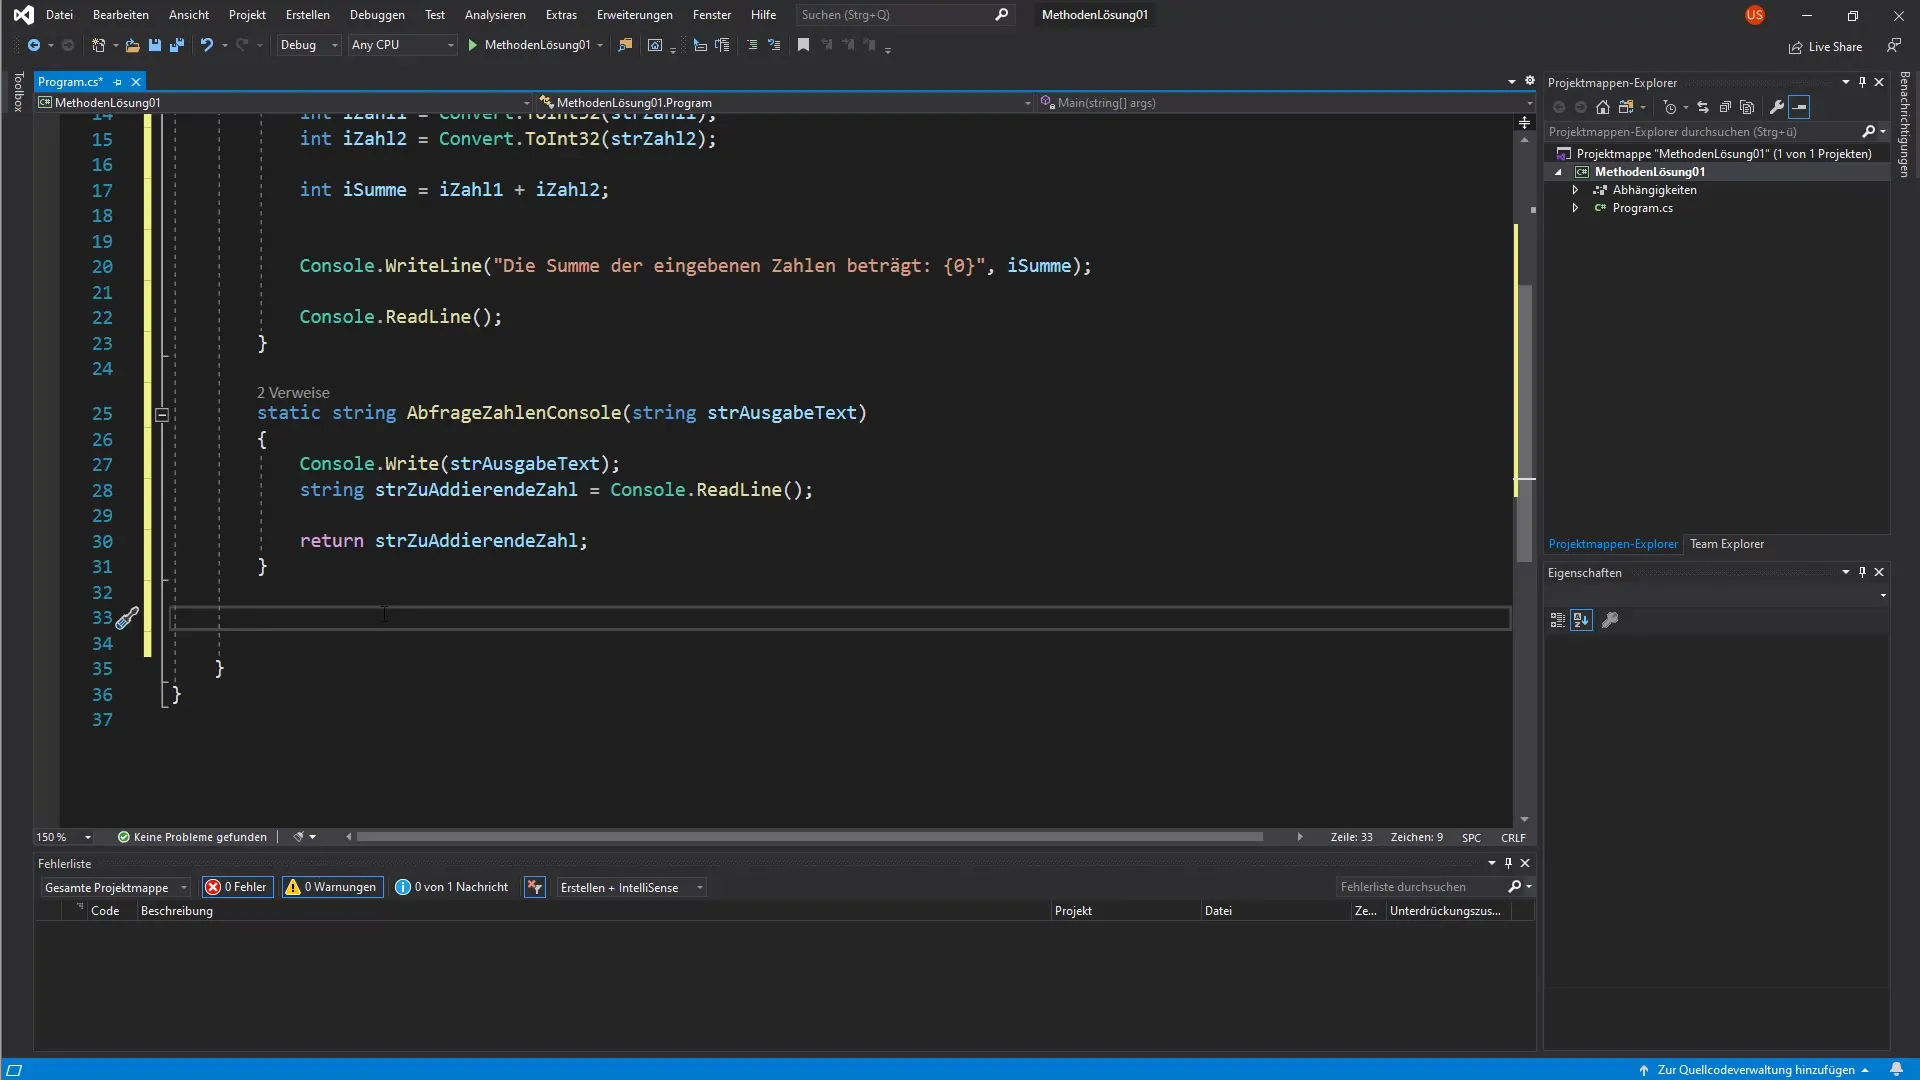1920x1080 pixels.
Task: Click the navigate backward arrow in toolbar
Action: pyautogui.click(x=33, y=45)
